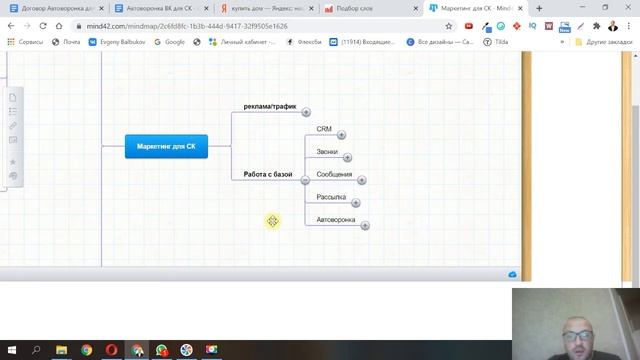Viewport: 640px width, 360px height.
Task: Open the Tilda bookmark
Action: tap(496, 42)
